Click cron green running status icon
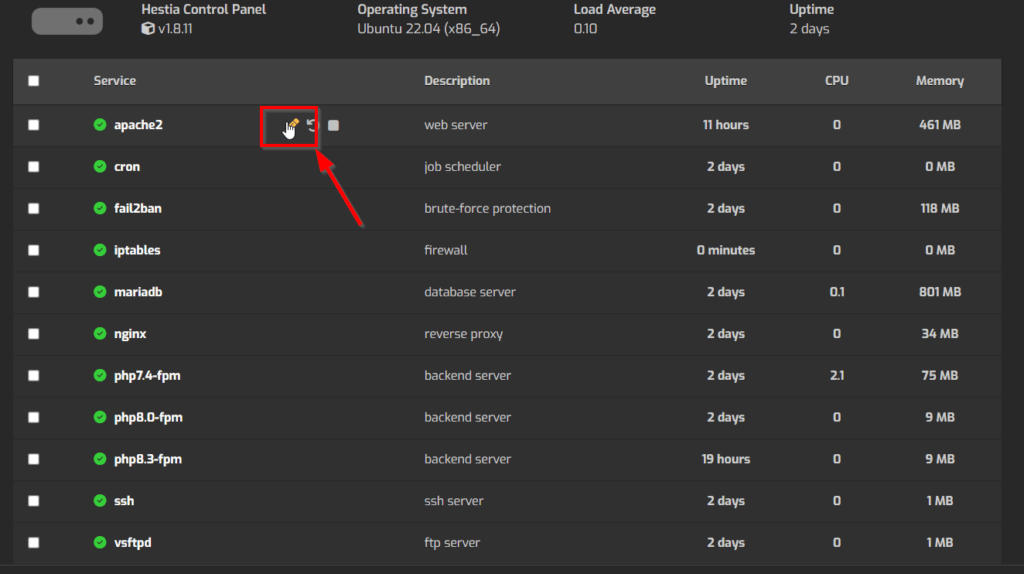Viewport: 1024px width, 574px height. click(x=100, y=167)
